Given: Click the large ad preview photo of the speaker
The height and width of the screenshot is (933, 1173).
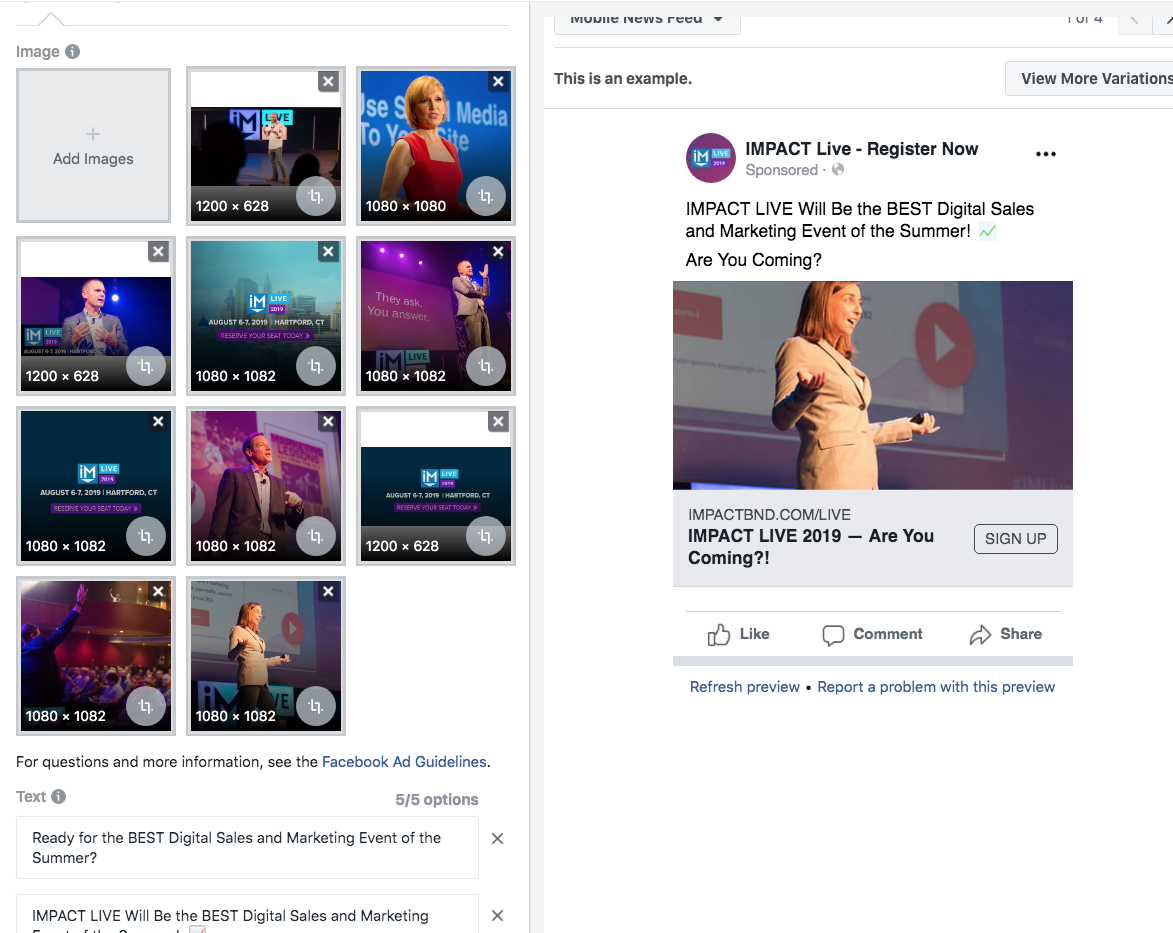Looking at the screenshot, I should point(873,385).
